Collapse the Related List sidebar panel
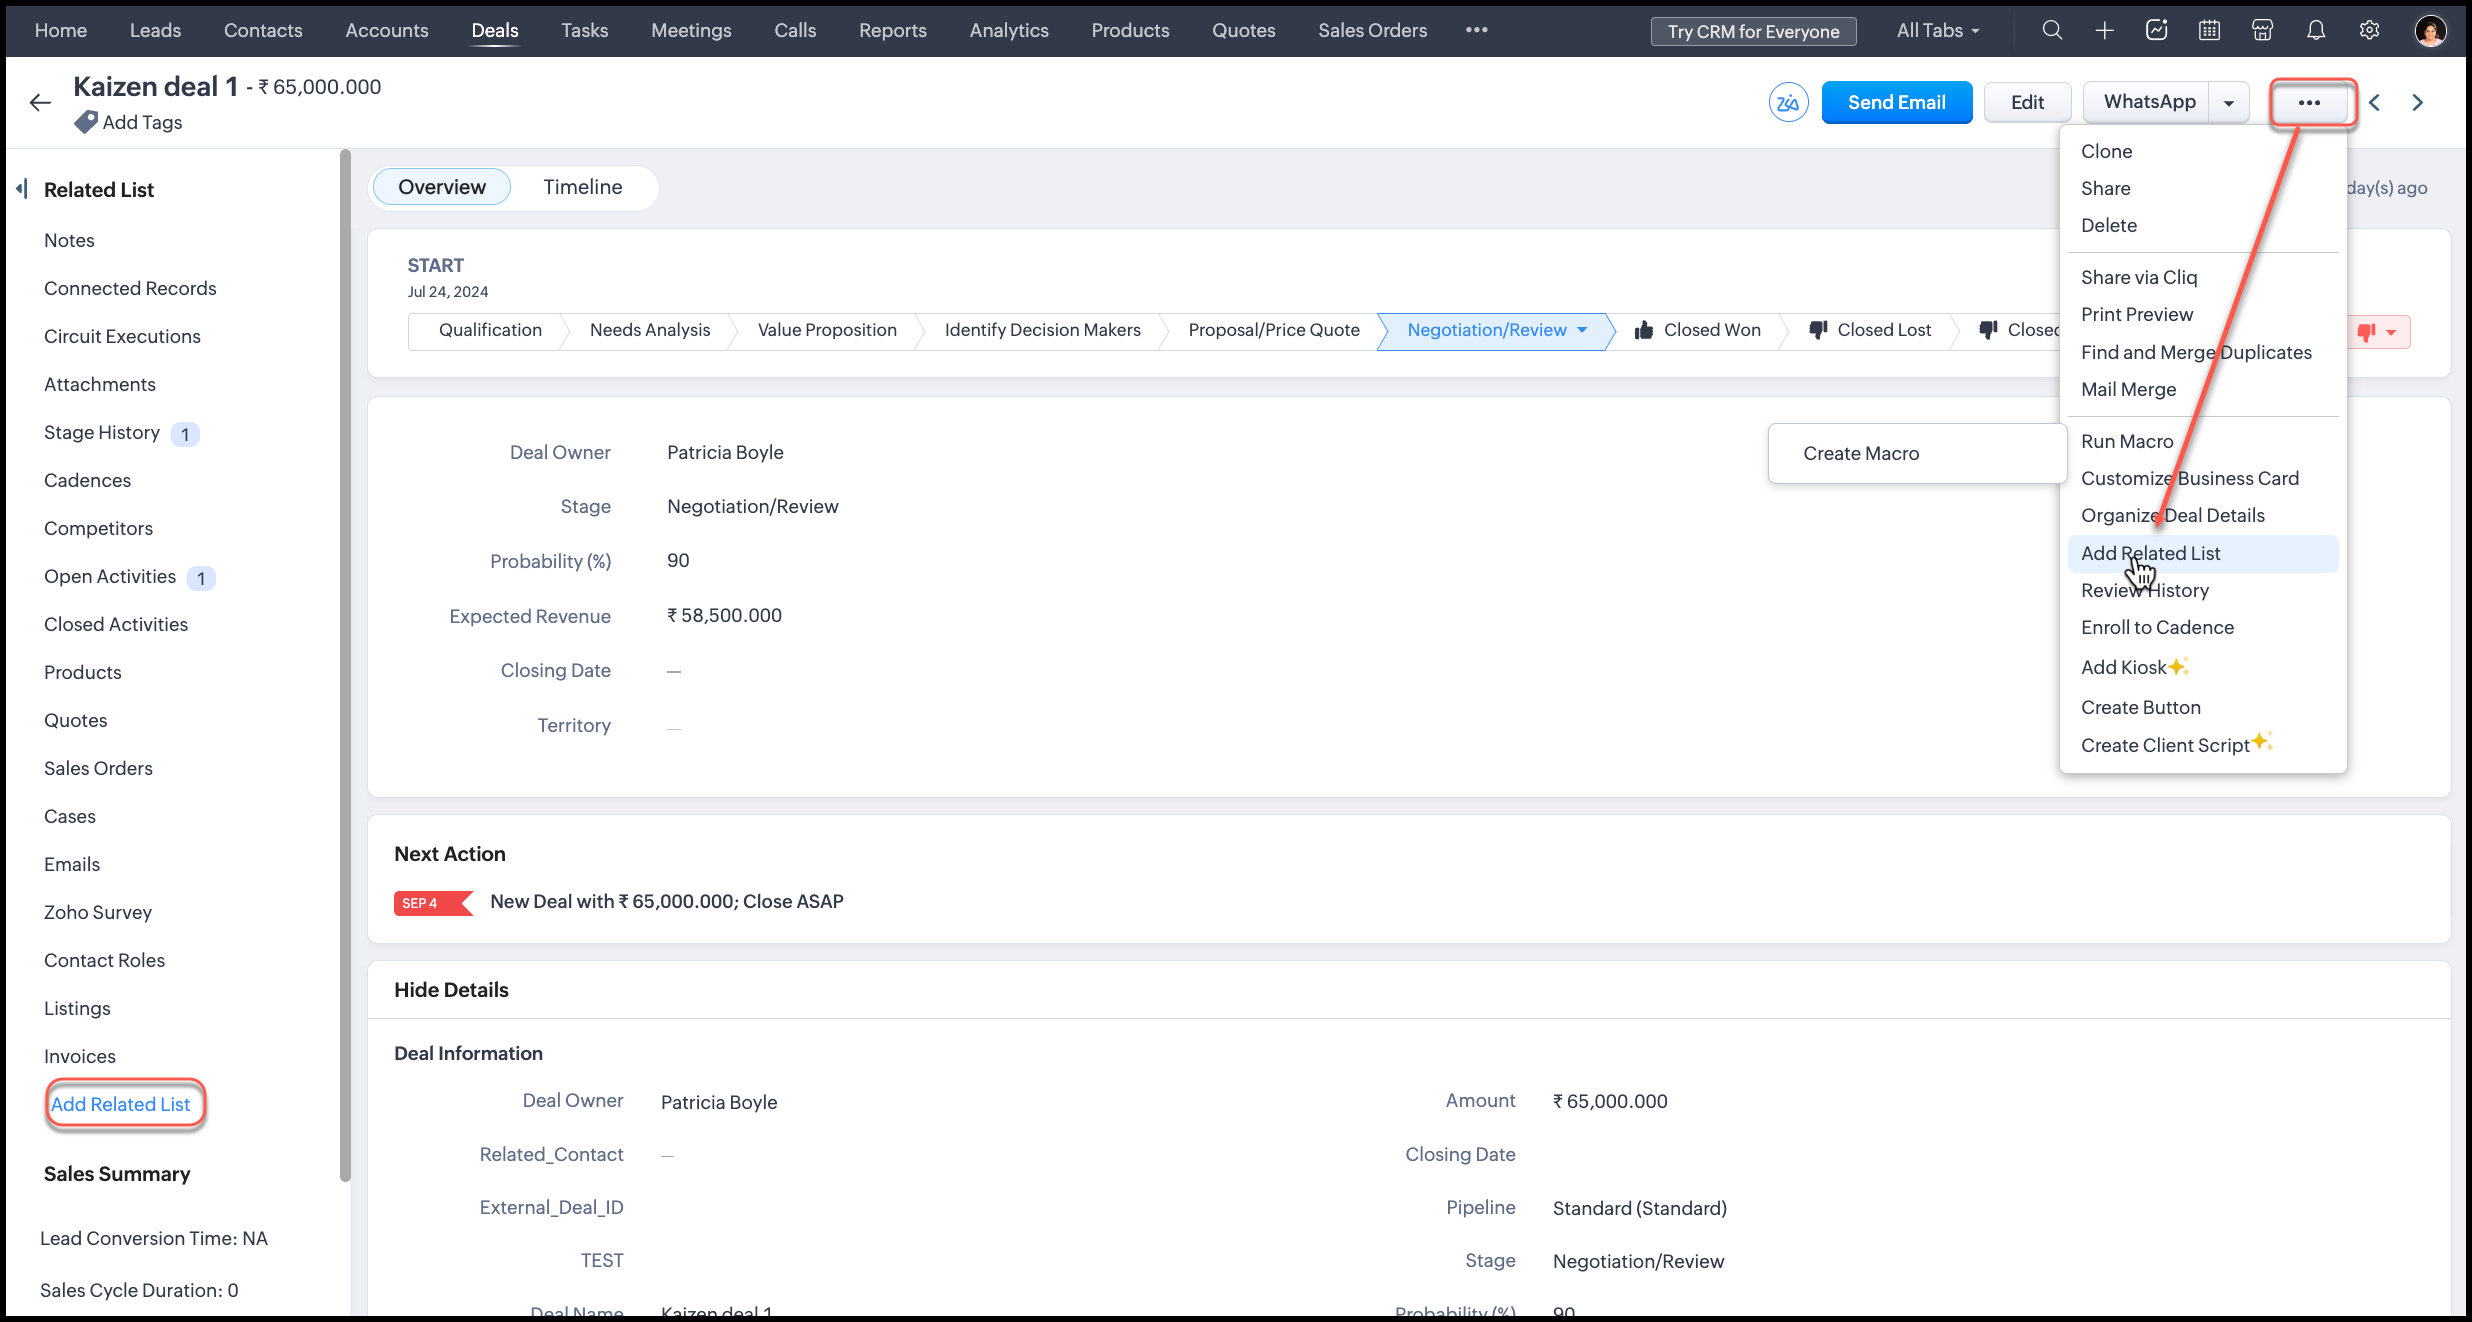The height and width of the screenshot is (1322, 2472). pos(22,189)
